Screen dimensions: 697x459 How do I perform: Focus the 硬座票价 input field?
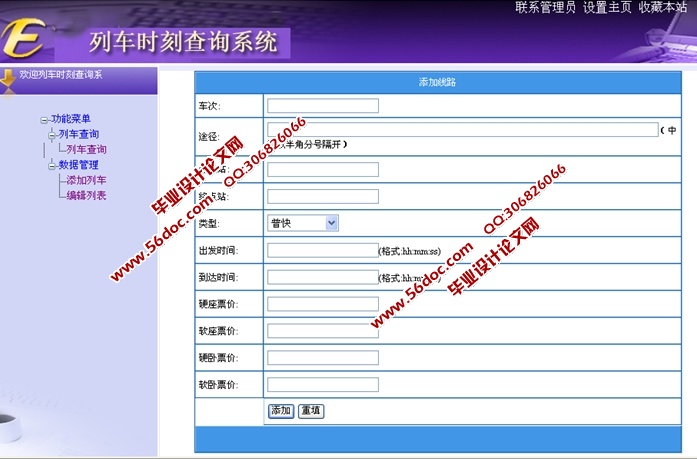click(323, 304)
